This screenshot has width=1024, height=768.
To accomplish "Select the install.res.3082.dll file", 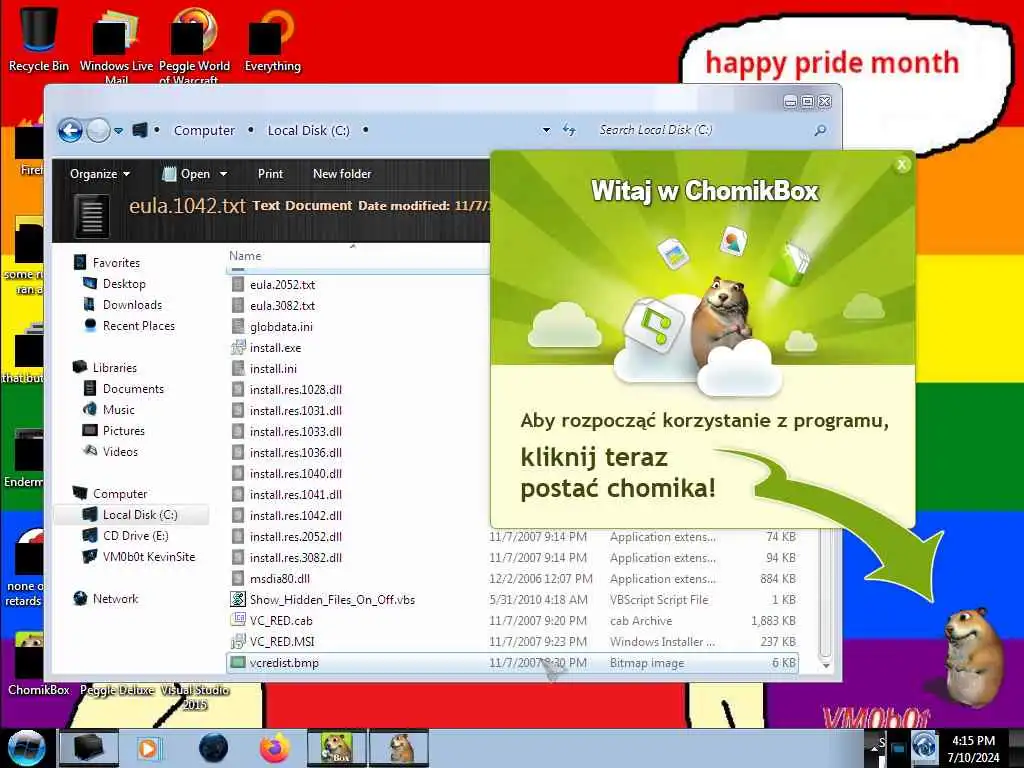I will point(295,557).
